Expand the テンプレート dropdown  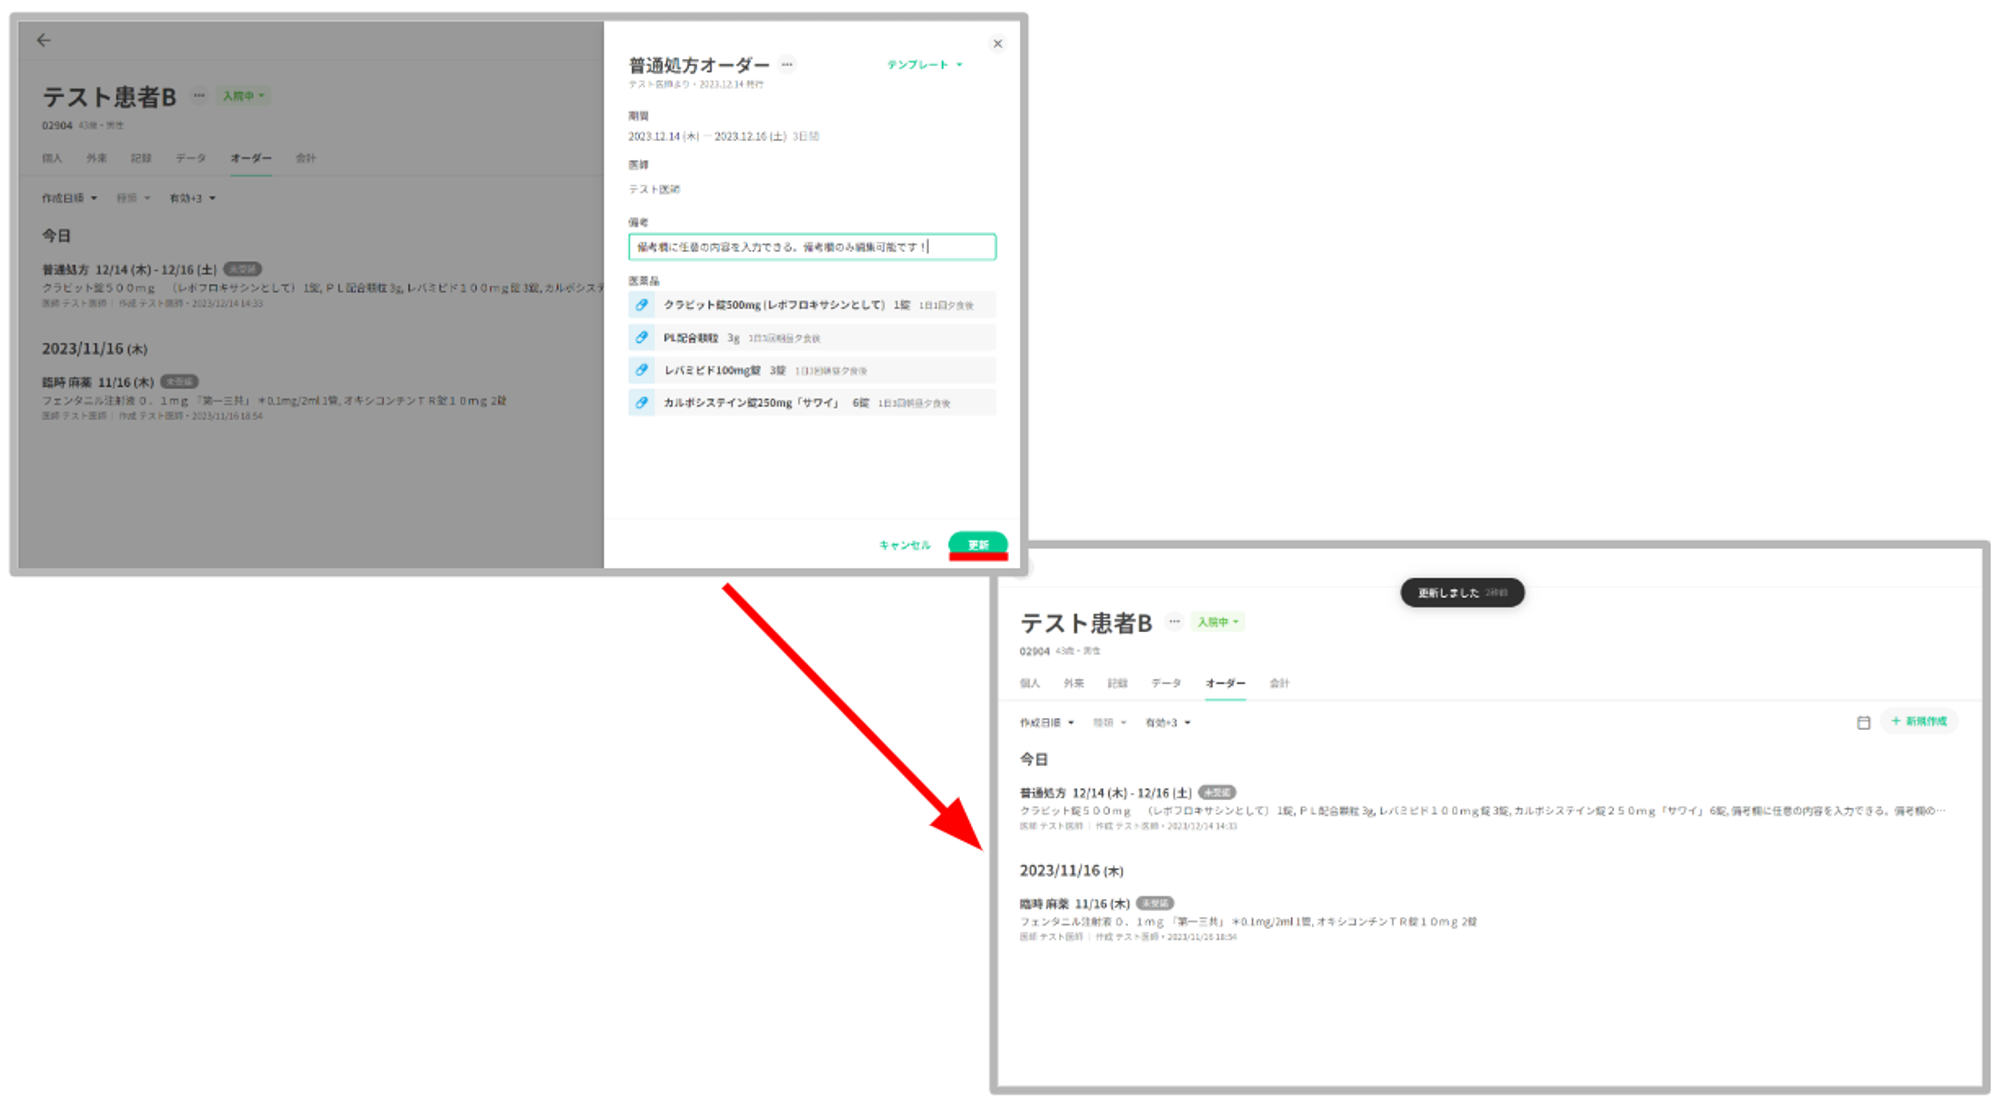tap(924, 65)
